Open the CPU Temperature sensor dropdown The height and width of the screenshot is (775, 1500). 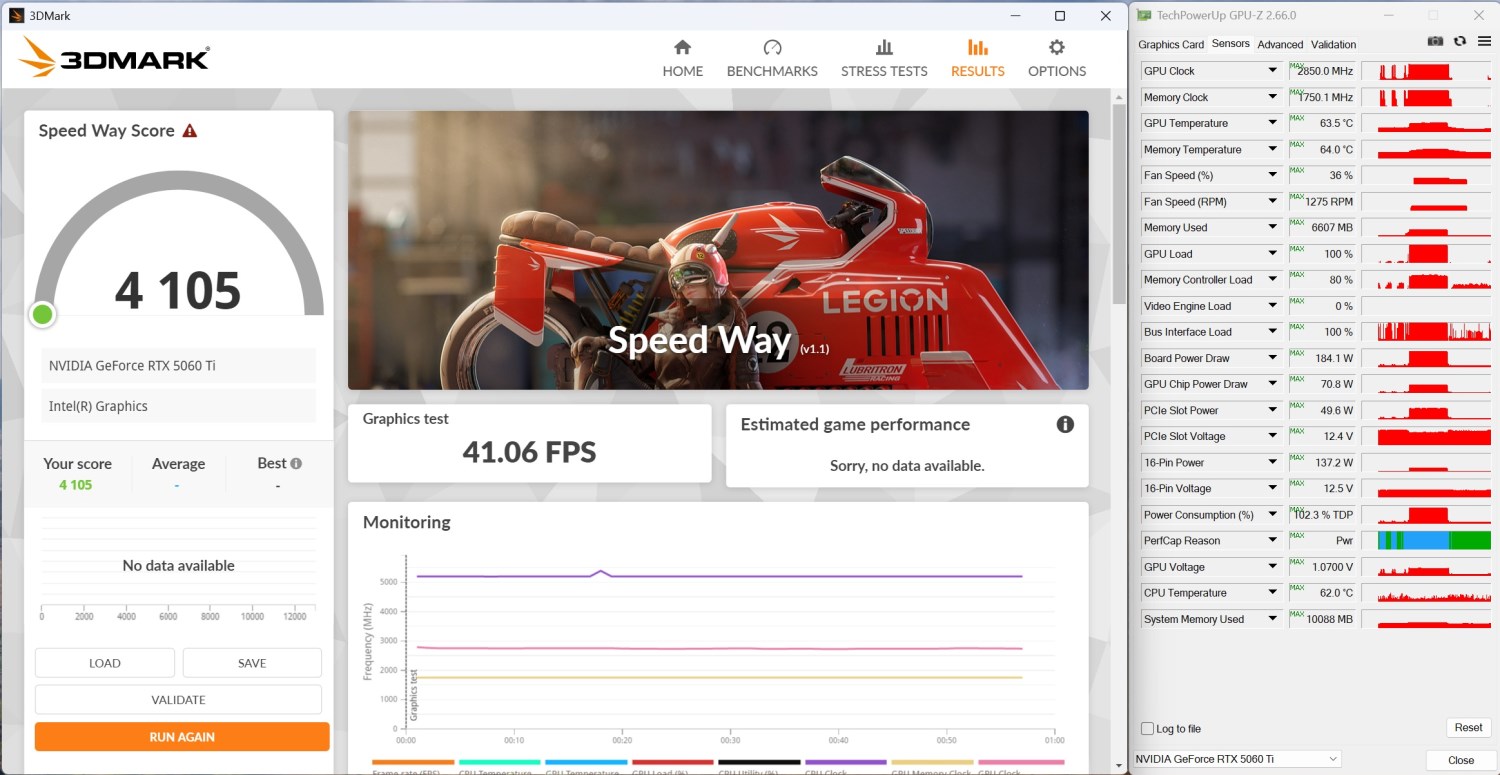1273,593
